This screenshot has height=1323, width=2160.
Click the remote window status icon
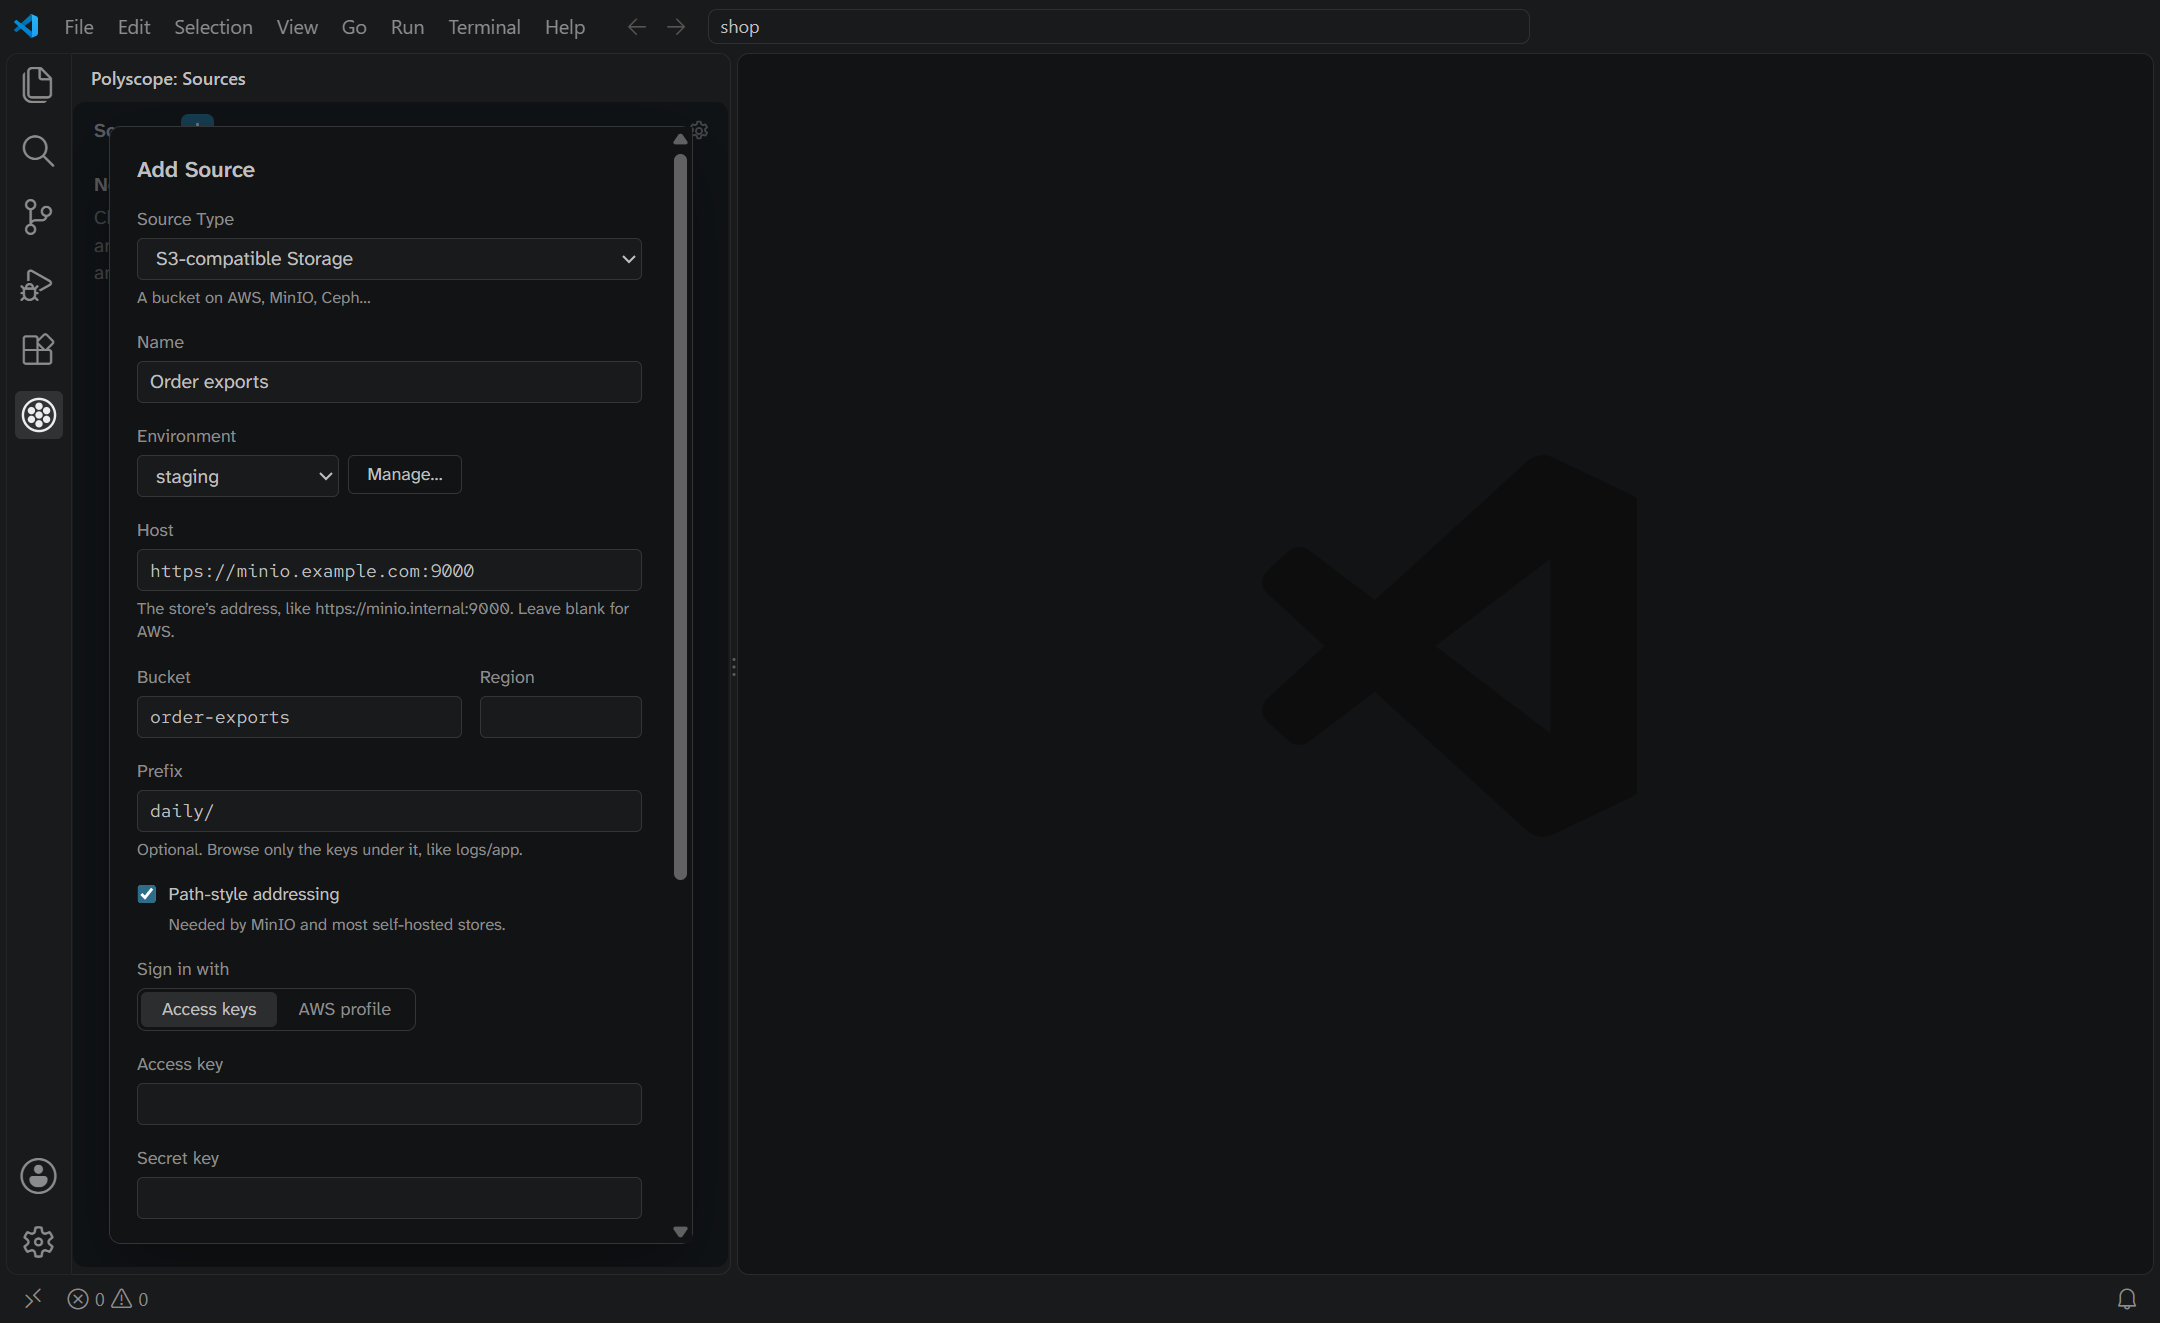point(33,1298)
